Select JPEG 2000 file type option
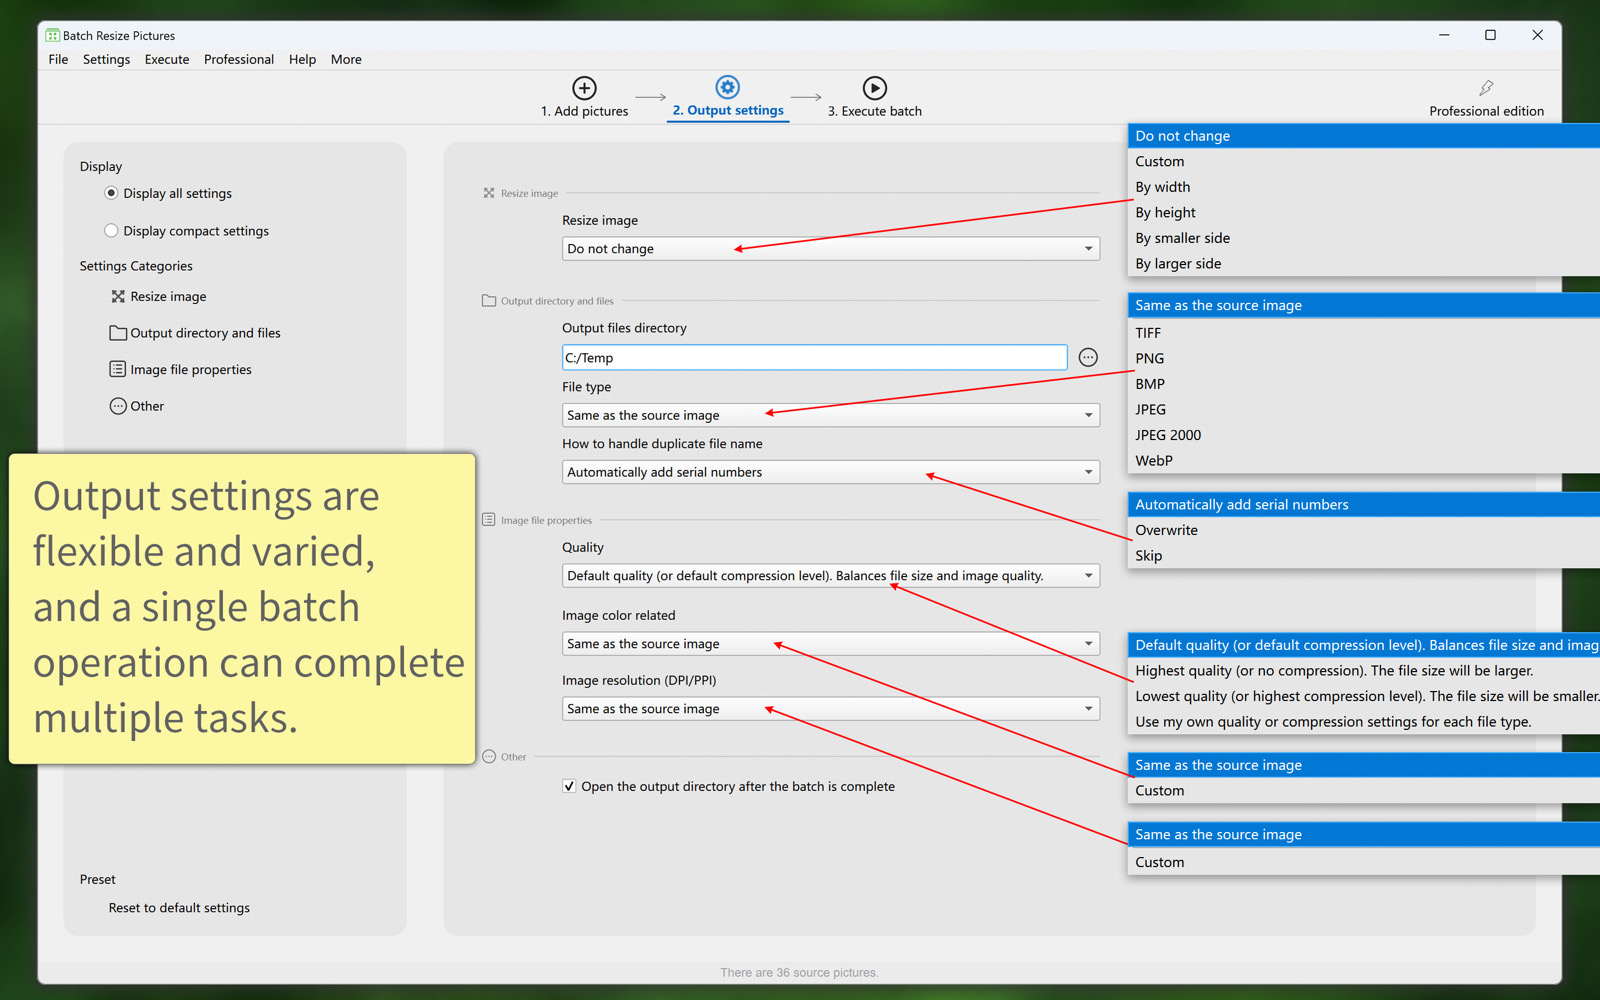 pyautogui.click(x=1364, y=435)
